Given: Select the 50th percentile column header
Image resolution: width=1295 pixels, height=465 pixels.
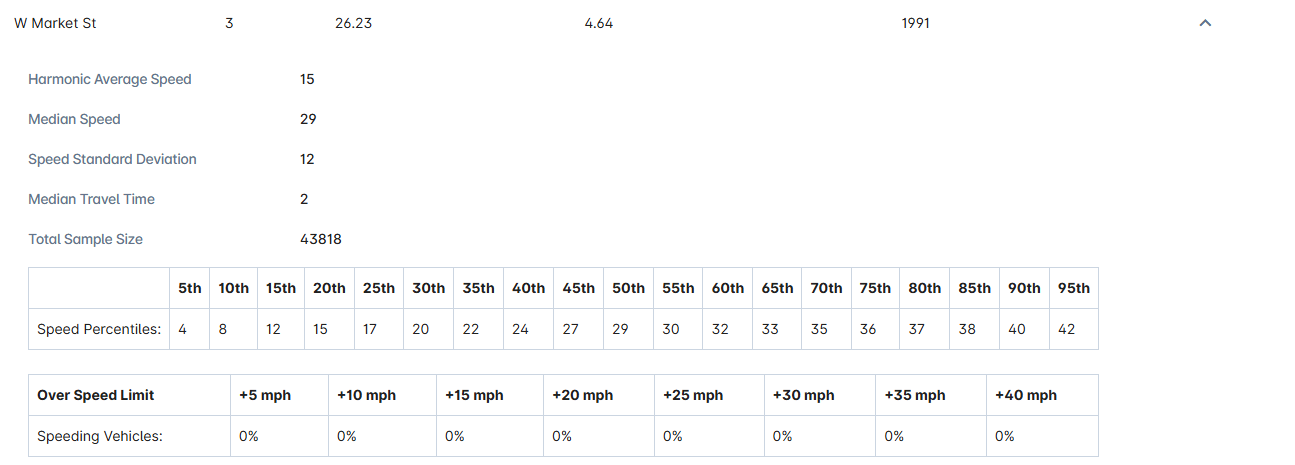Looking at the screenshot, I should click(628, 288).
